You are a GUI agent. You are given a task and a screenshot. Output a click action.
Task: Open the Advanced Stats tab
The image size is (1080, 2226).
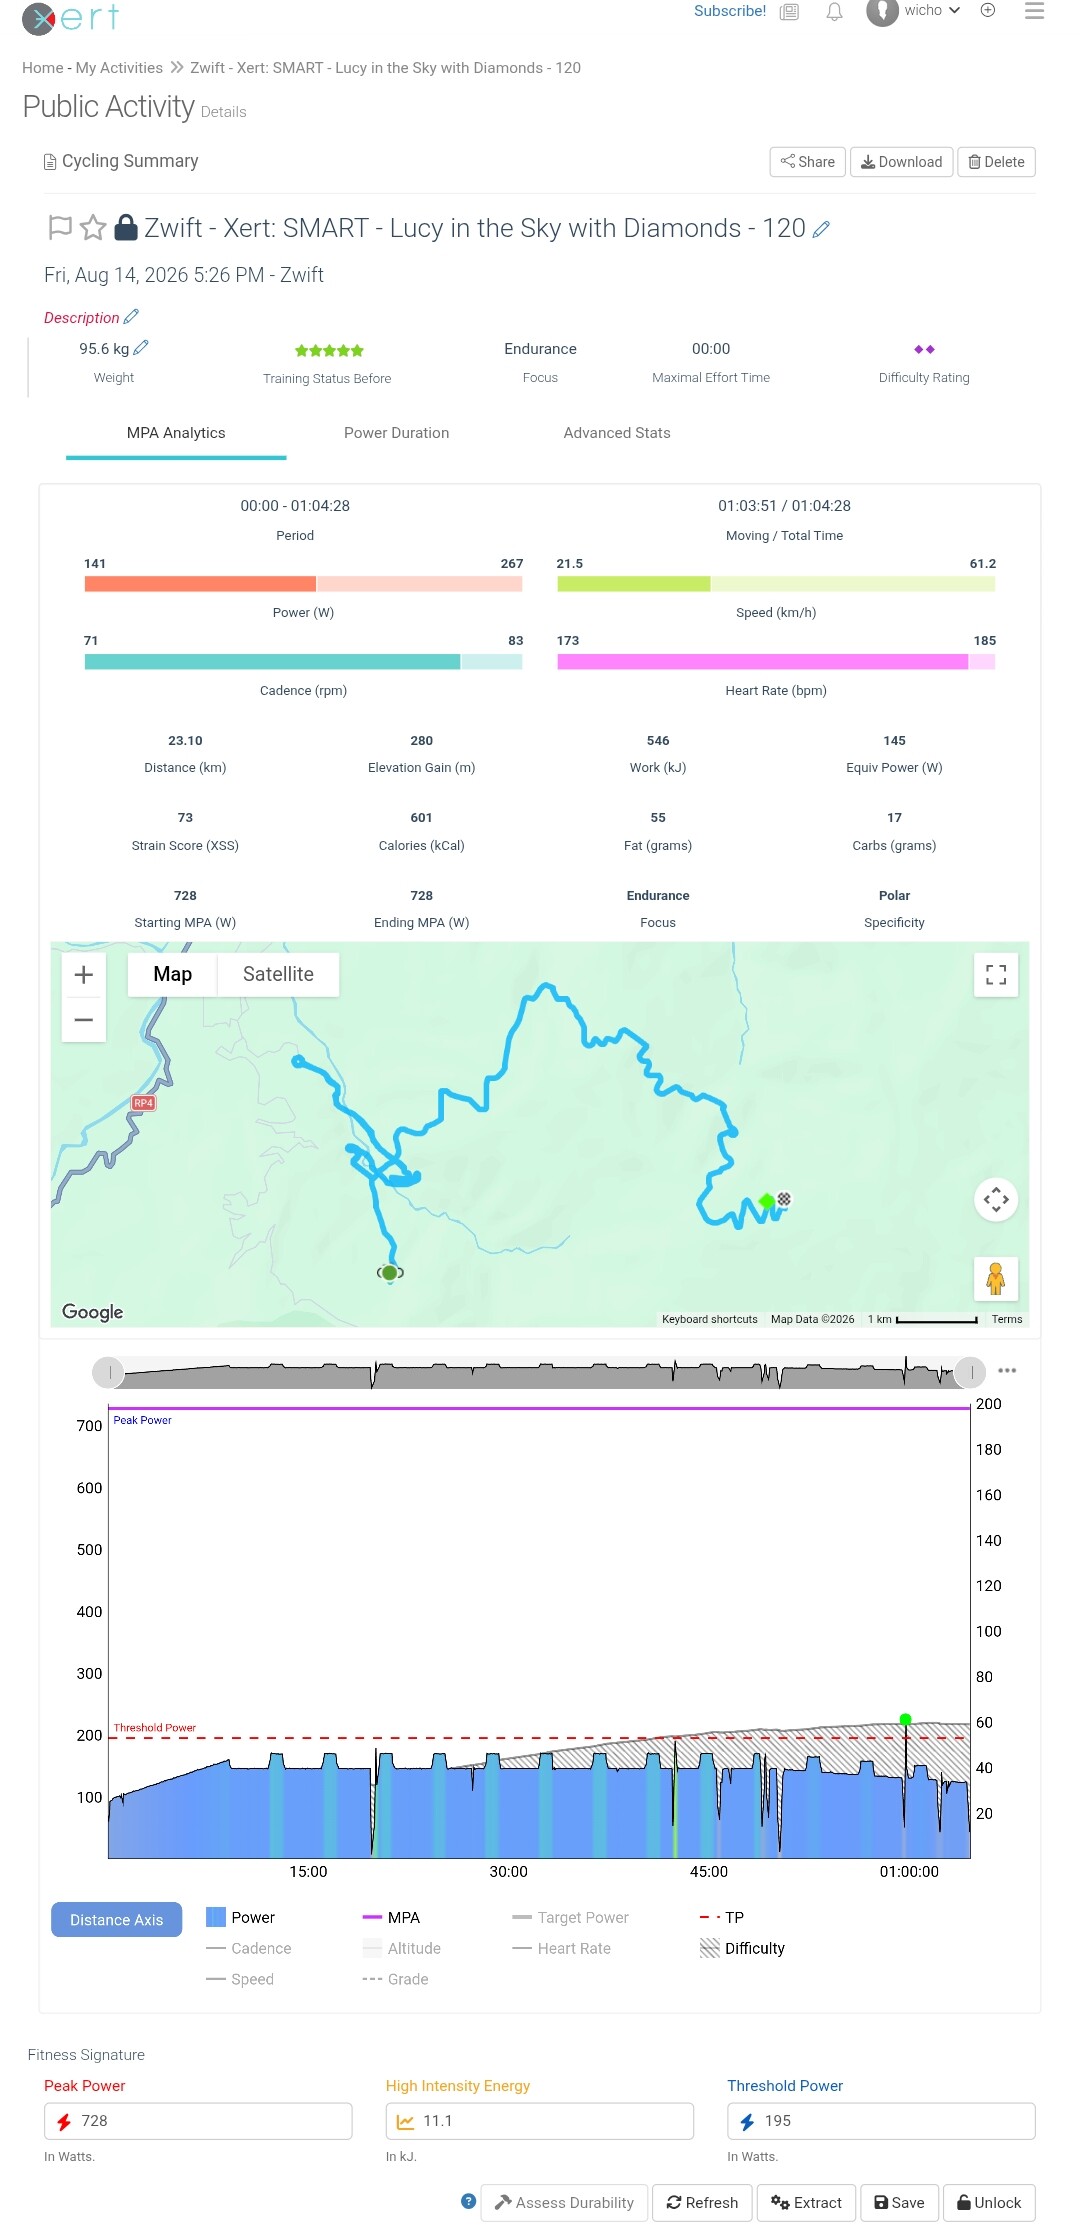point(617,433)
